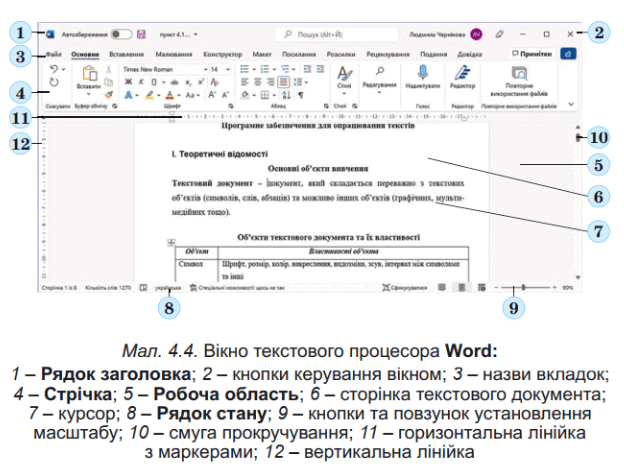
Task: Click the Undo arrow icon
Action: pos(53,69)
